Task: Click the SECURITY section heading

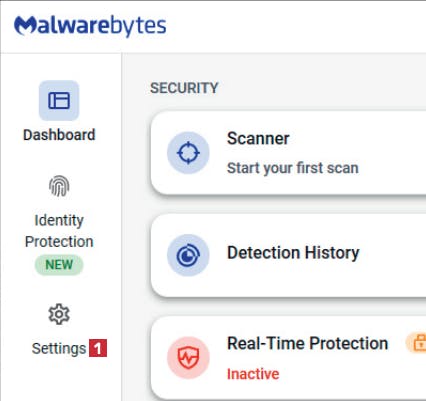Action: point(184,88)
